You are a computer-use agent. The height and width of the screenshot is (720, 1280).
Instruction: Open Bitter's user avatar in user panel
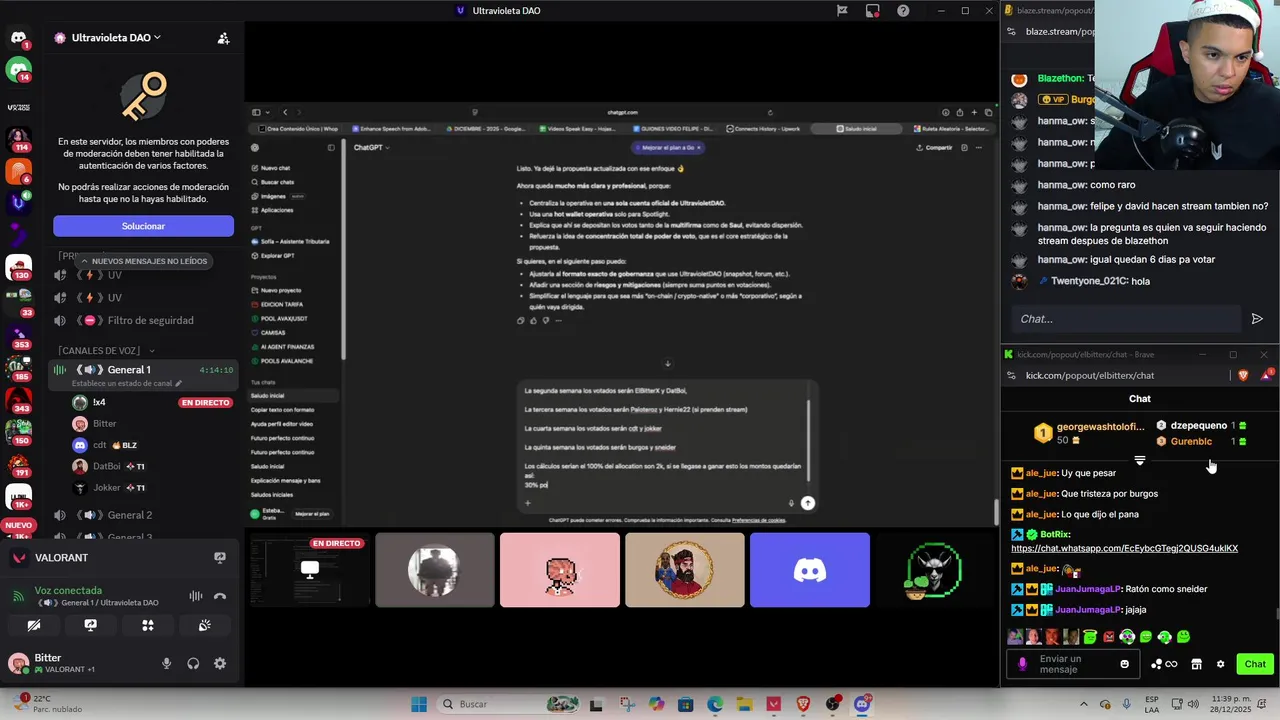18,662
